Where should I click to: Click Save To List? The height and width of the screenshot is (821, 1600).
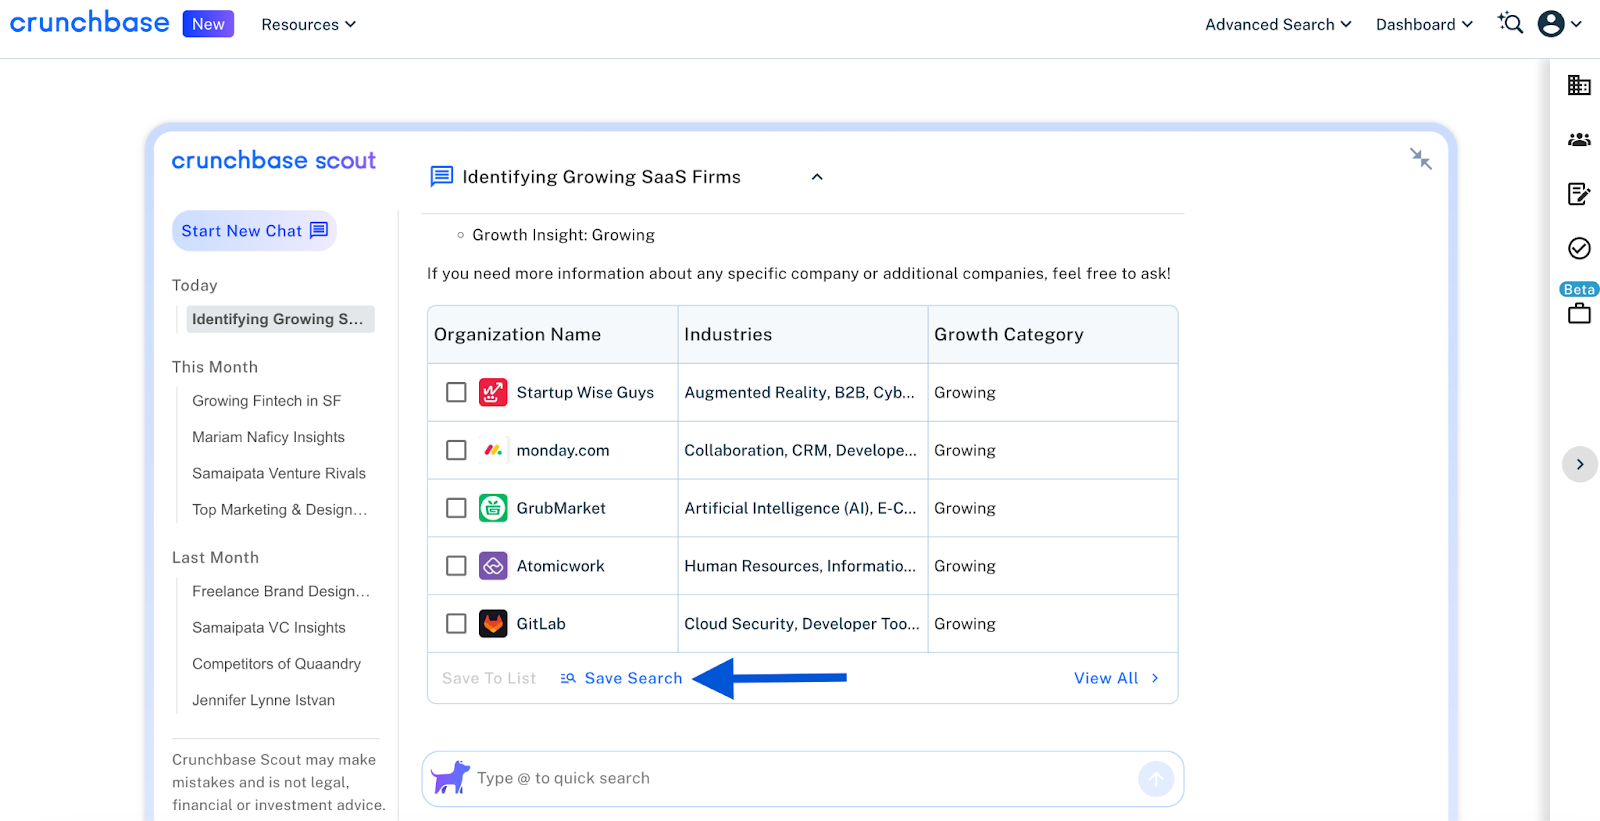coord(489,678)
